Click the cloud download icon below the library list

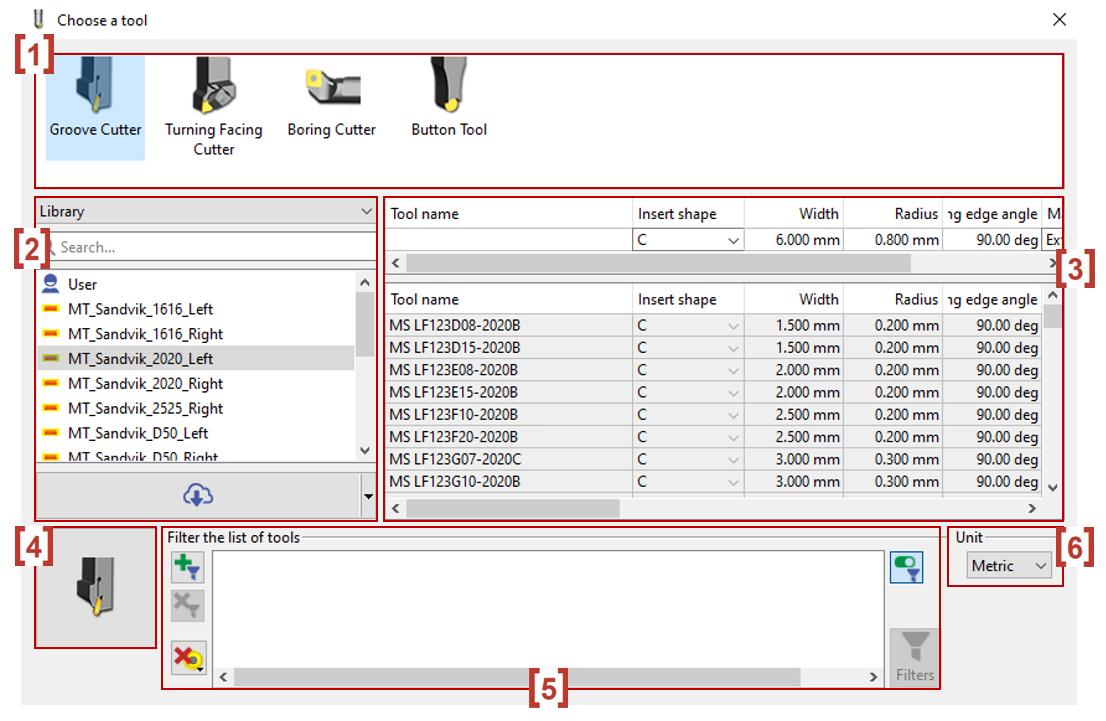coord(199,495)
